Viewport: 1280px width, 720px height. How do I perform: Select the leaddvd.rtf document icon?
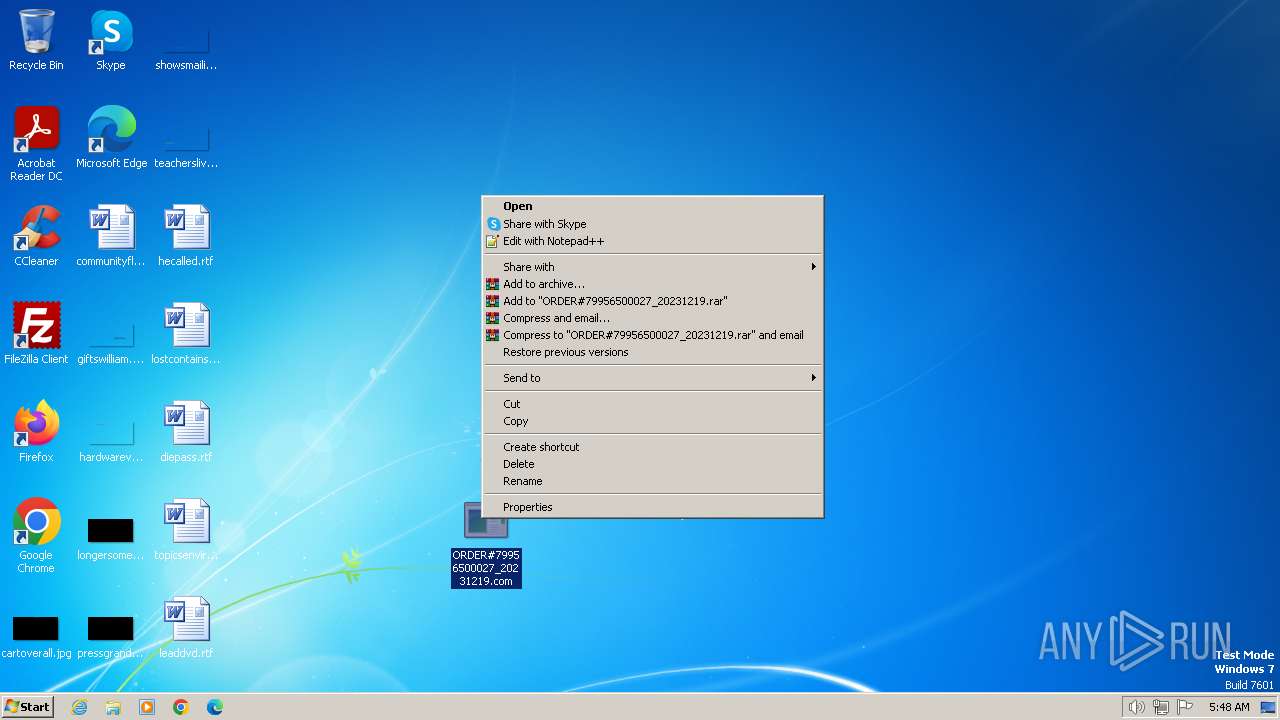coord(186,628)
